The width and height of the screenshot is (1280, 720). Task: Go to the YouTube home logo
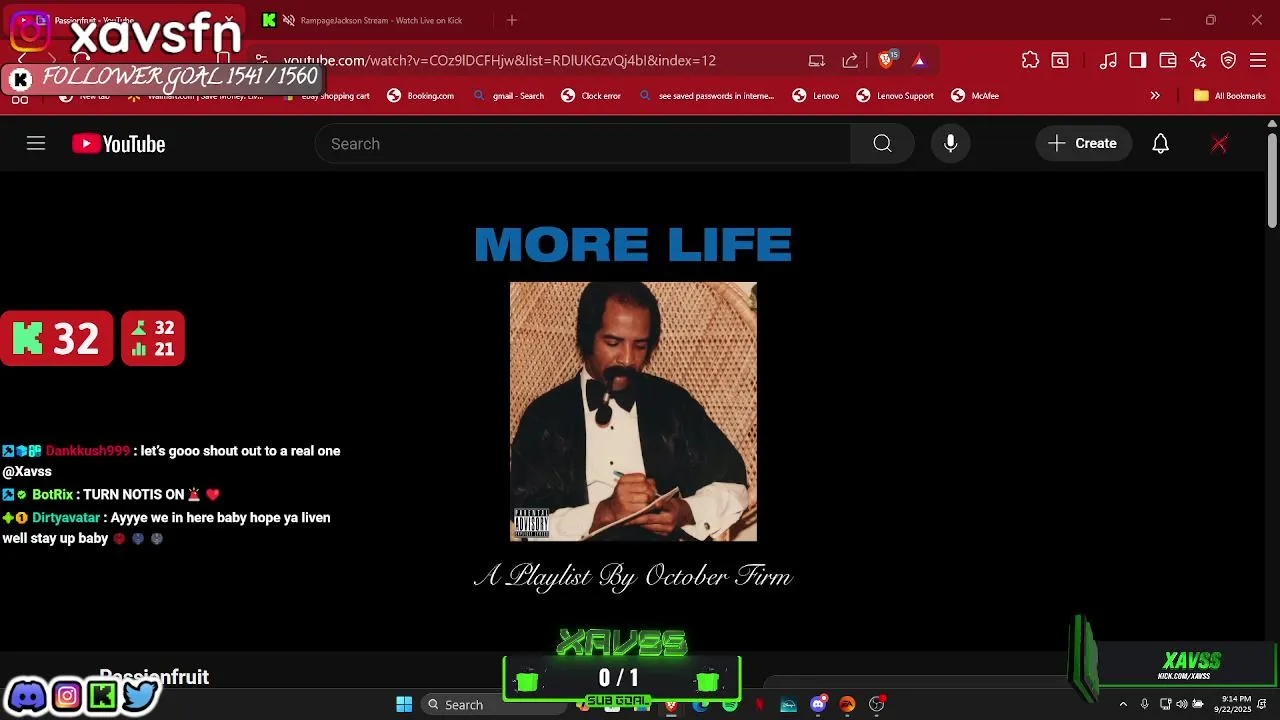pyautogui.click(x=118, y=144)
